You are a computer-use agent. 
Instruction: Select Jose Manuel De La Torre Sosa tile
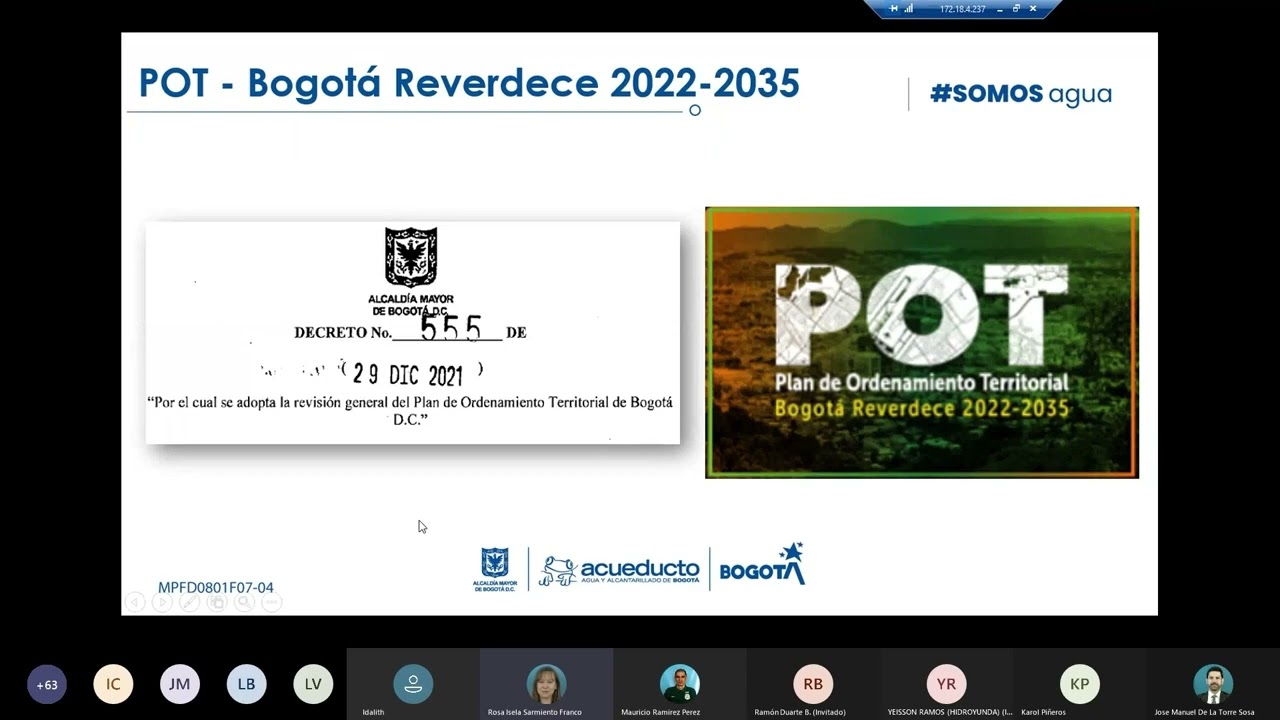[x=1213, y=684]
